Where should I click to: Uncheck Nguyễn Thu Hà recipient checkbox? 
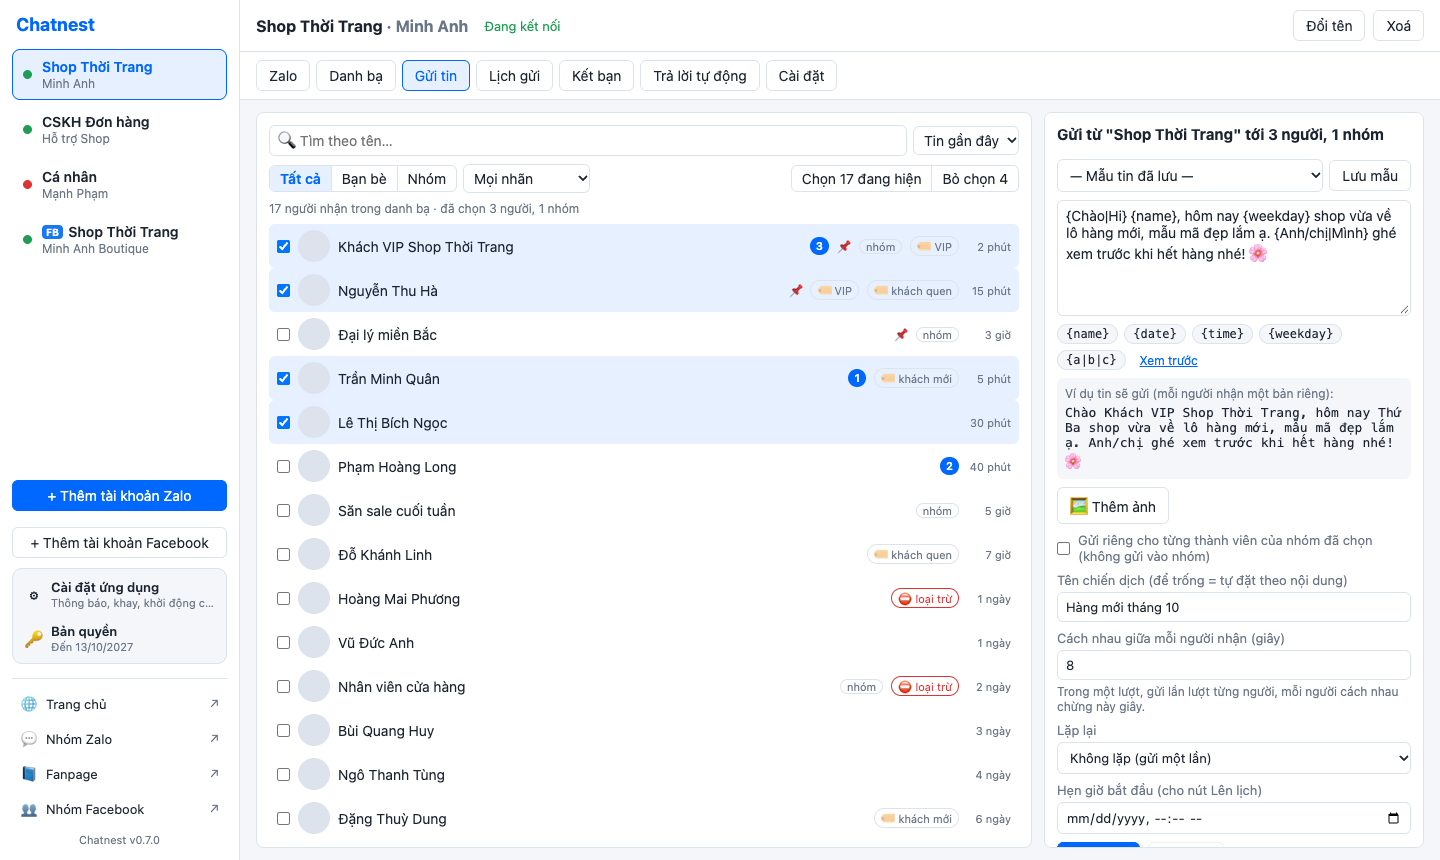(283, 290)
